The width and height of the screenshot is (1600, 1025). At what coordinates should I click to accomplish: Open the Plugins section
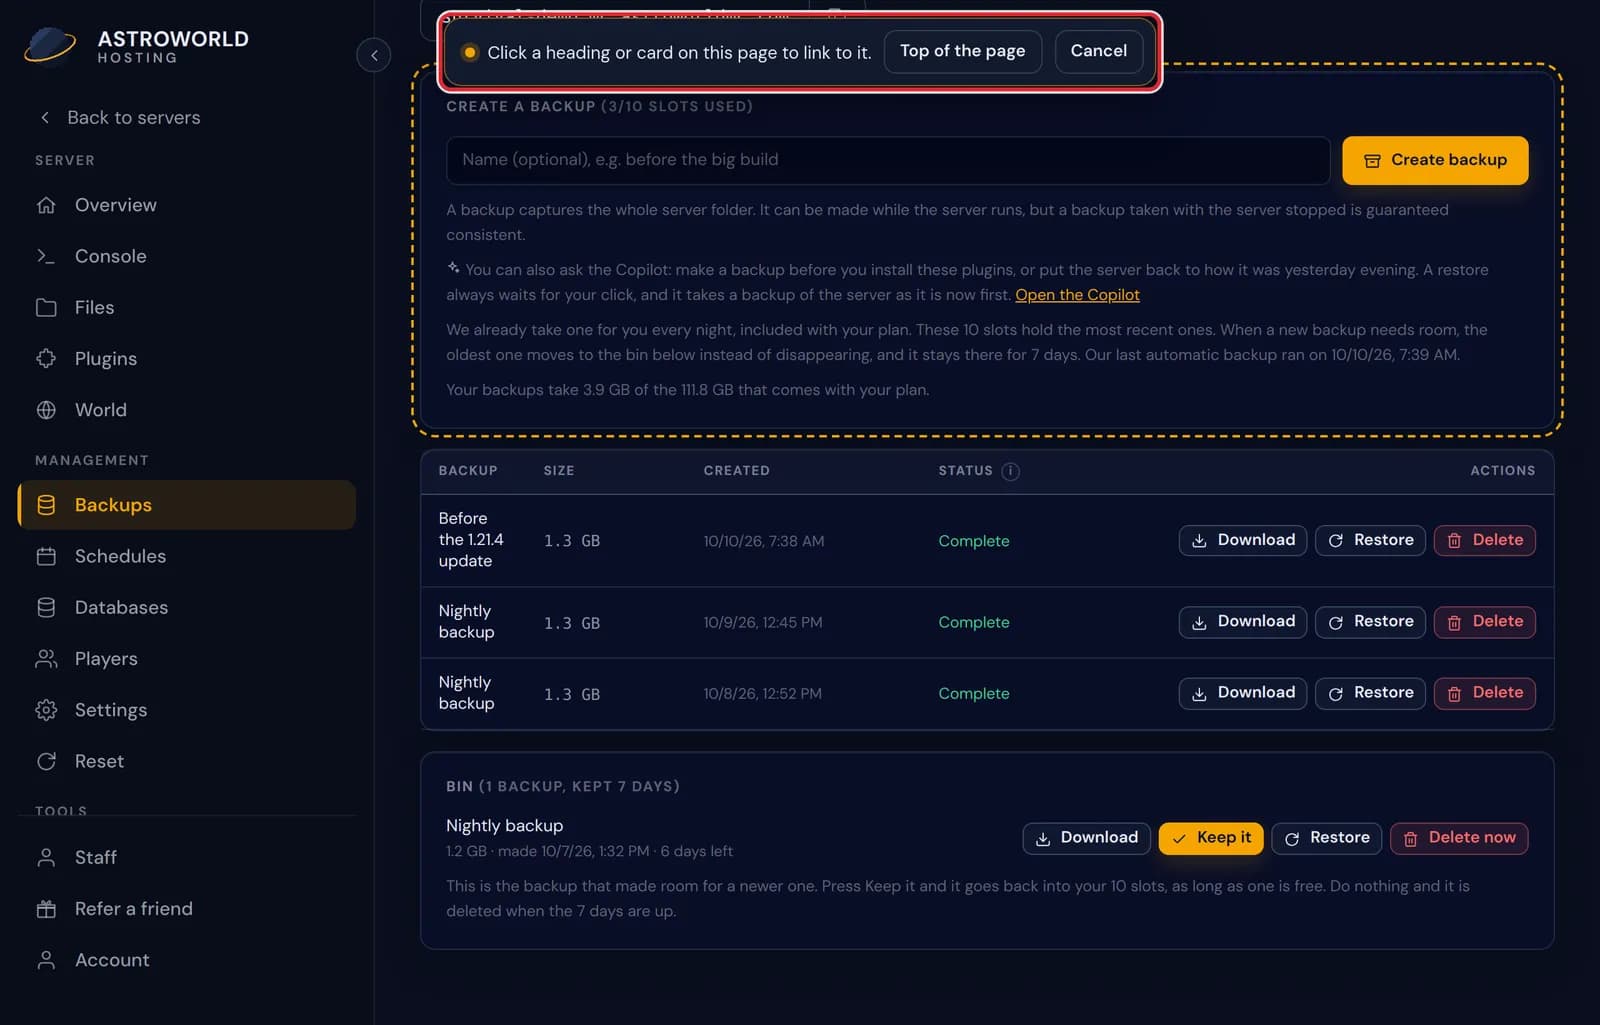[186, 358]
